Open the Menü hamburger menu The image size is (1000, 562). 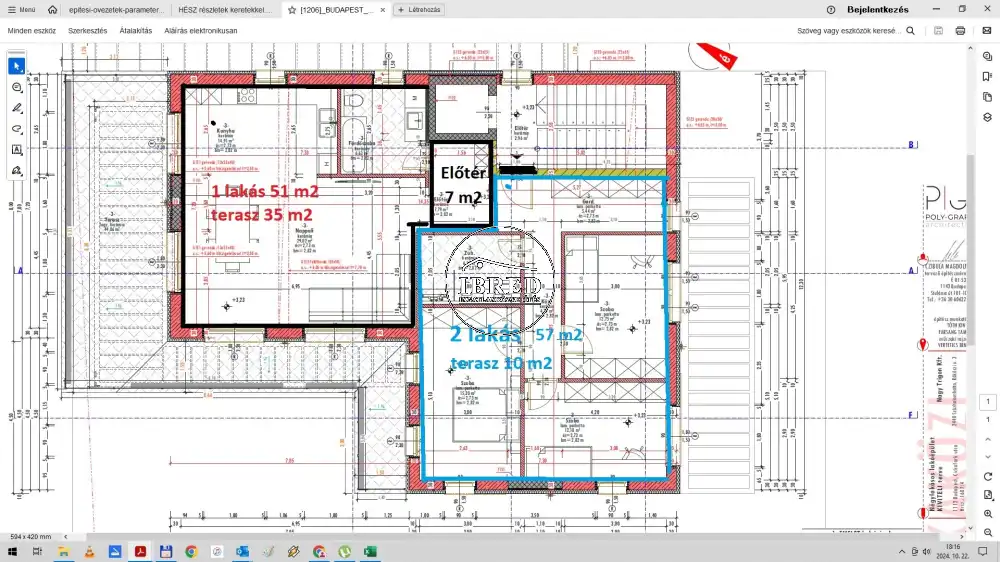[x=22, y=10]
